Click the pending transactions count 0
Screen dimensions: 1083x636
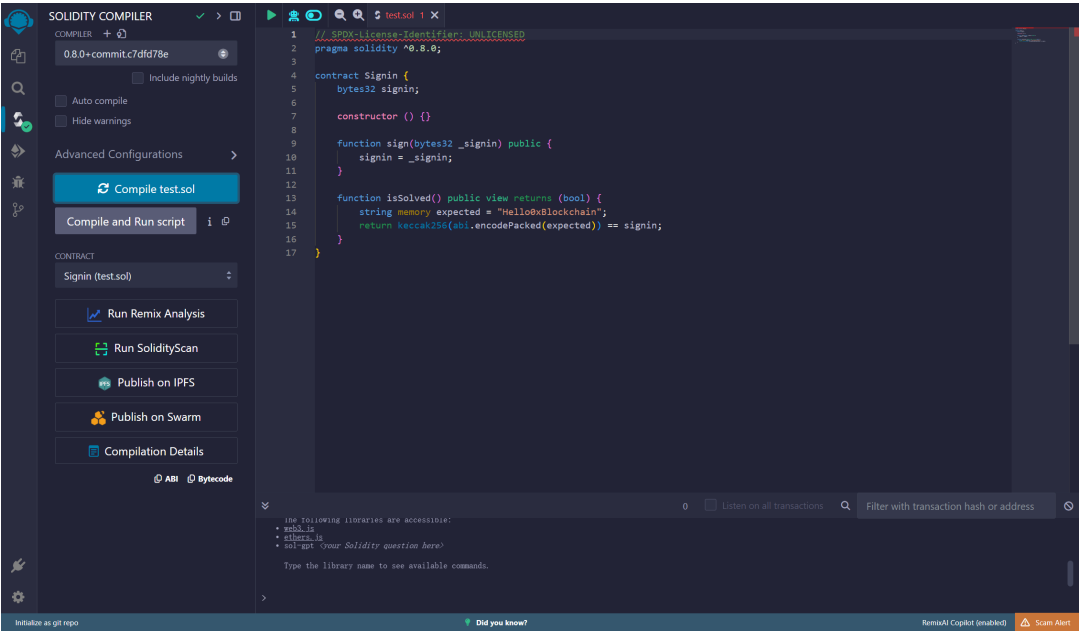[685, 506]
